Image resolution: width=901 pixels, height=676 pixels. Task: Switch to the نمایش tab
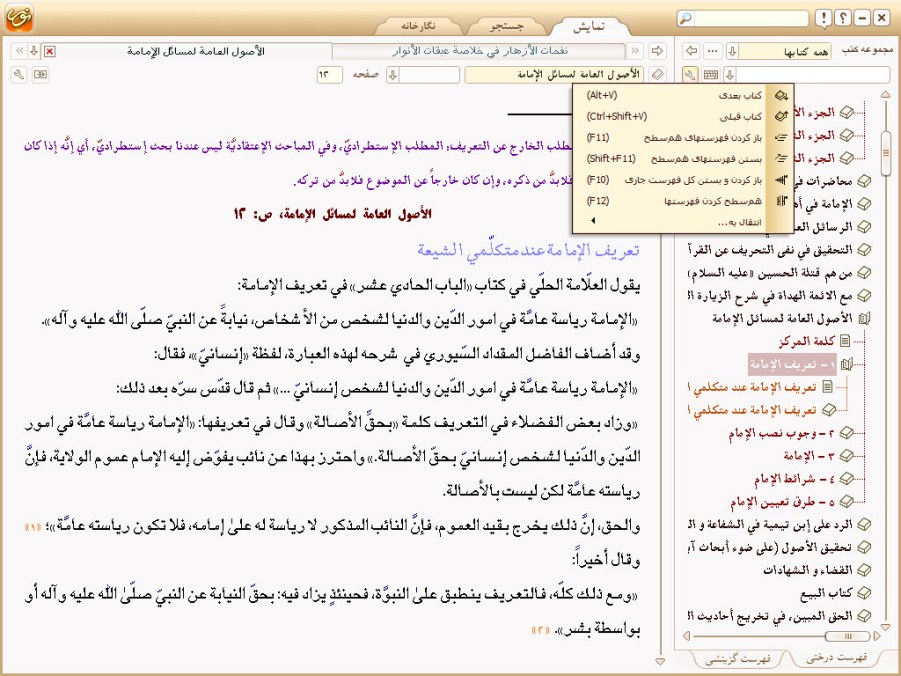pyautogui.click(x=589, y=26)
